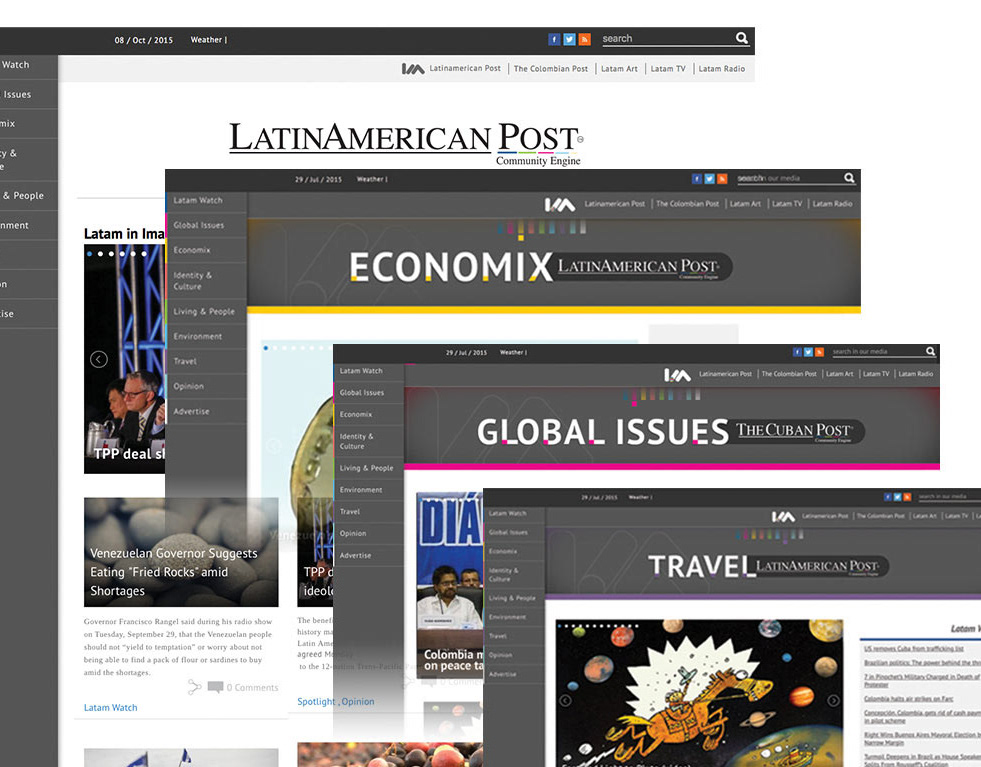
Task: Open 'Colombia halts air strikes on Farc' headline
Action: pos(908,699)
